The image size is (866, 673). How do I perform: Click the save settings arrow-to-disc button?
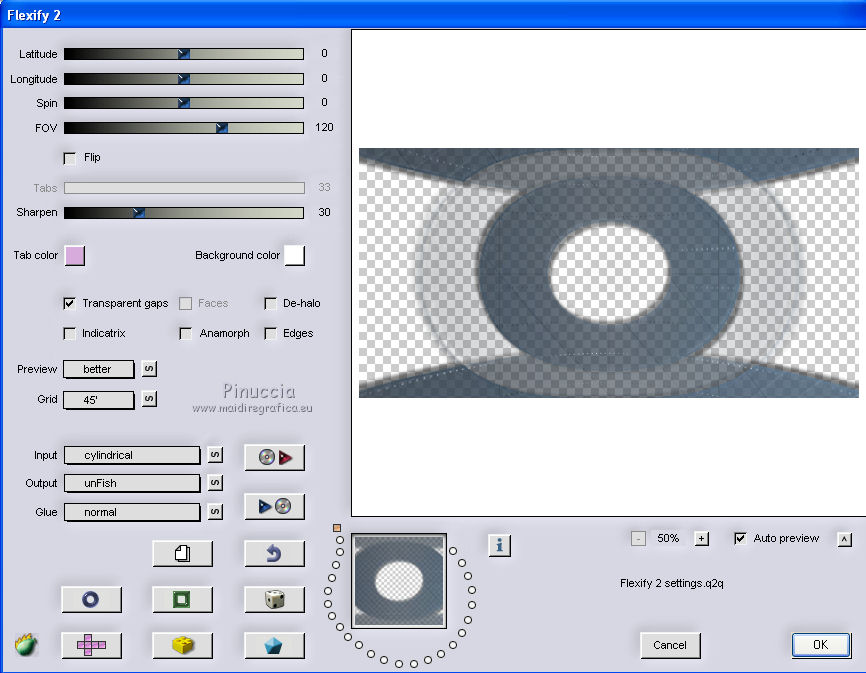click(274, 506)
